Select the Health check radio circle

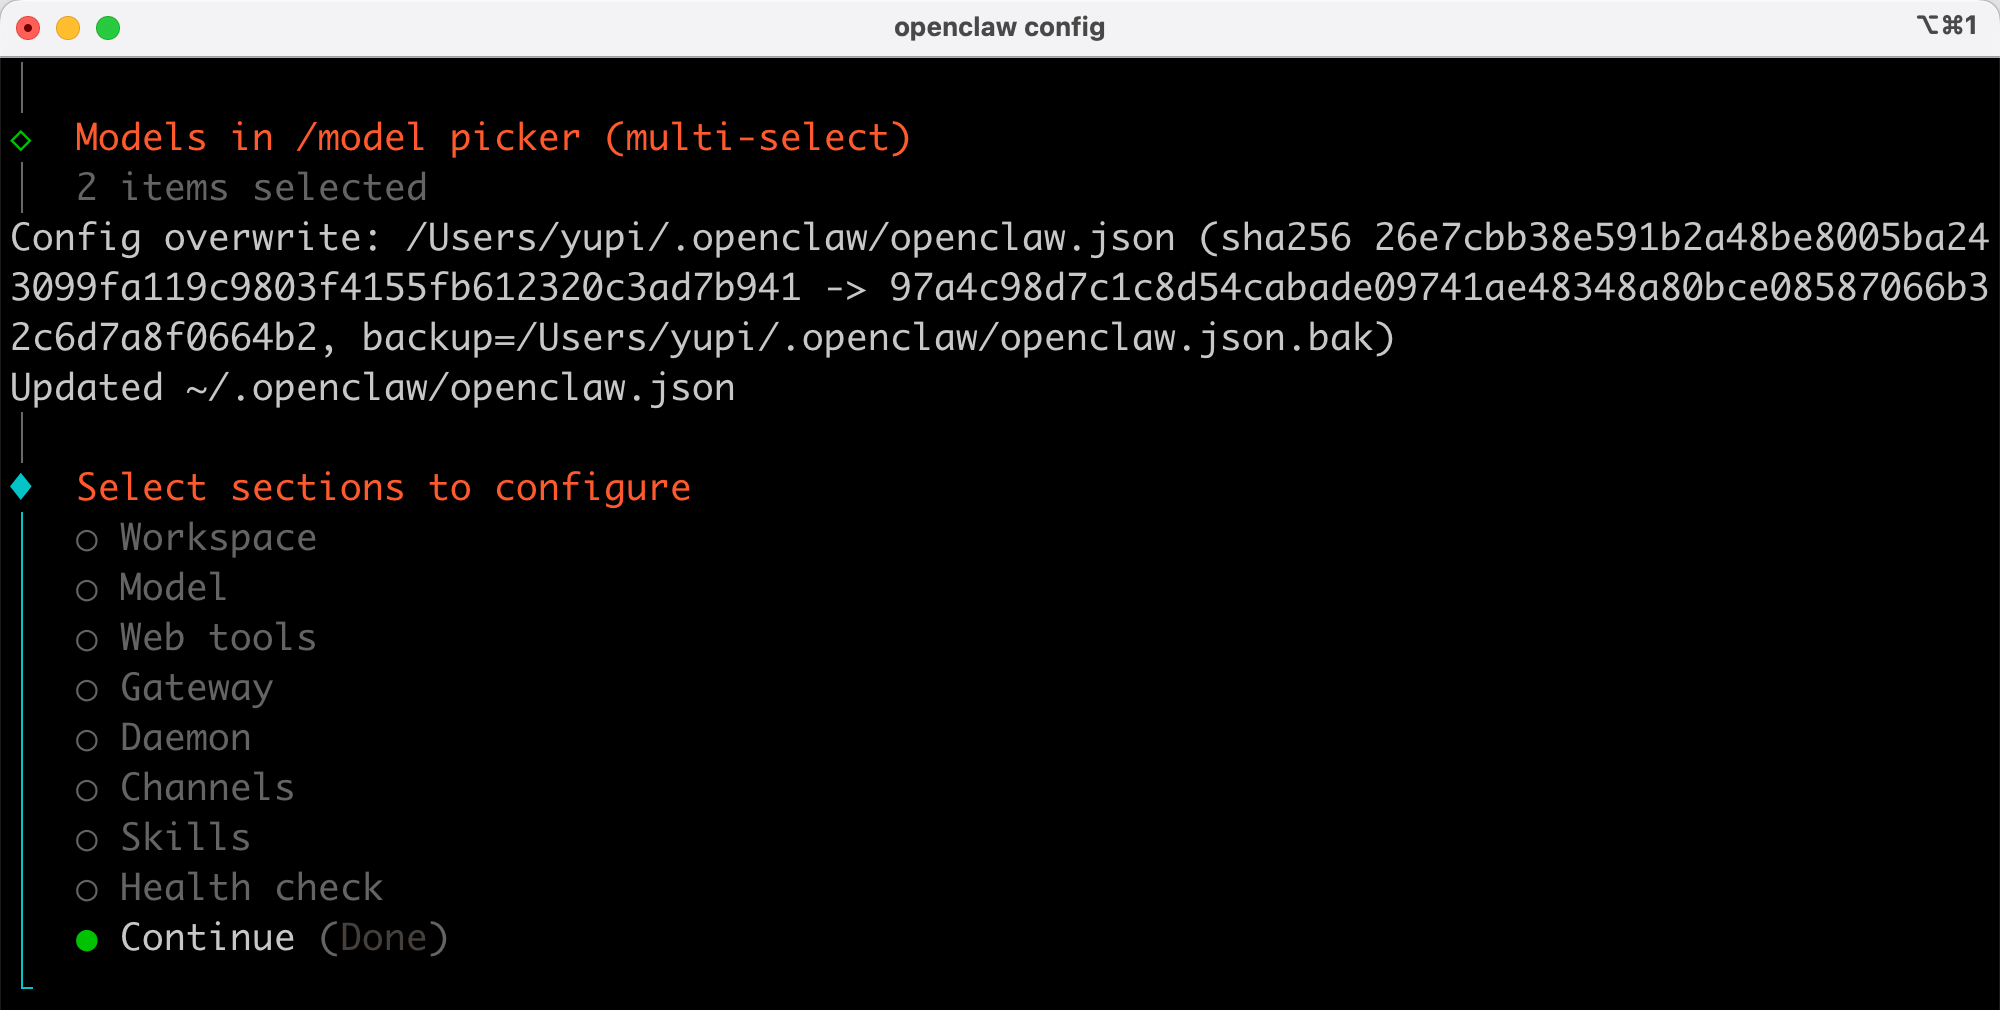pos(87,890)
